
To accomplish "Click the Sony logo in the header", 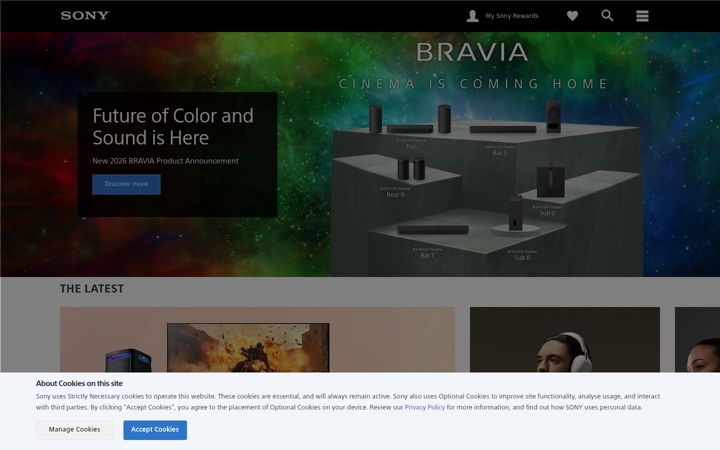I will (84, 15).
